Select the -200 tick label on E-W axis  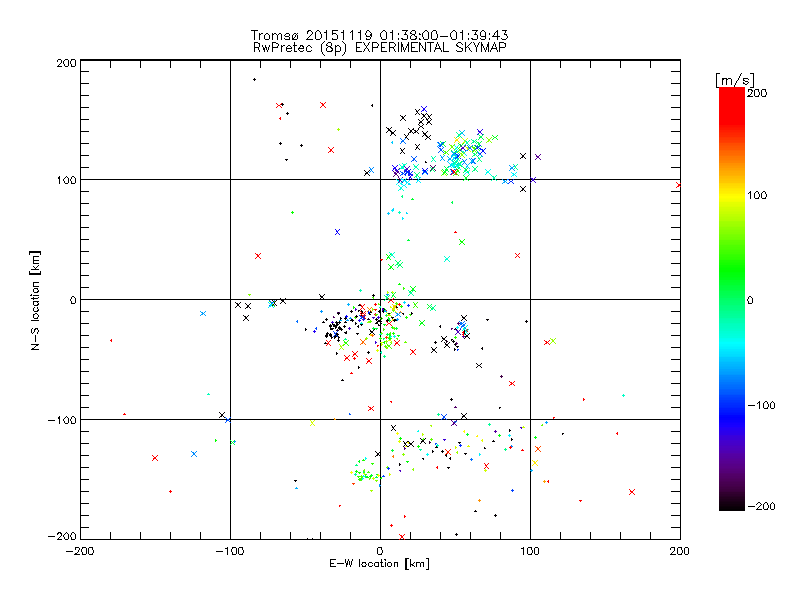(x=80, y=551)
